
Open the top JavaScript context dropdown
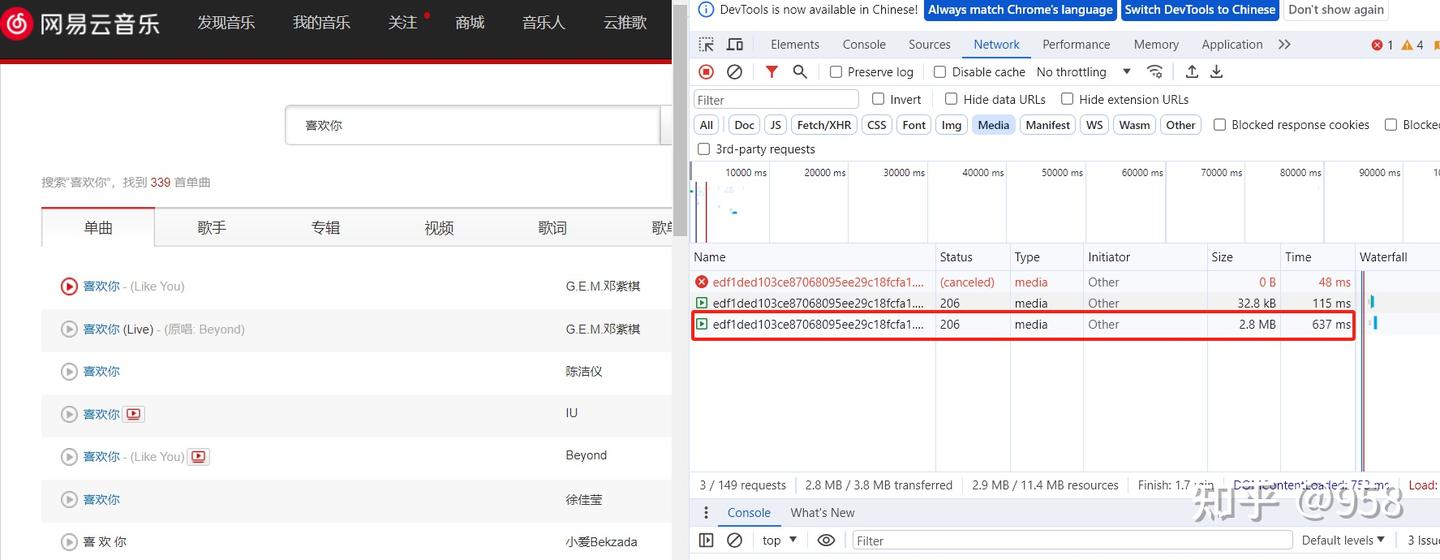pos(780,540)
